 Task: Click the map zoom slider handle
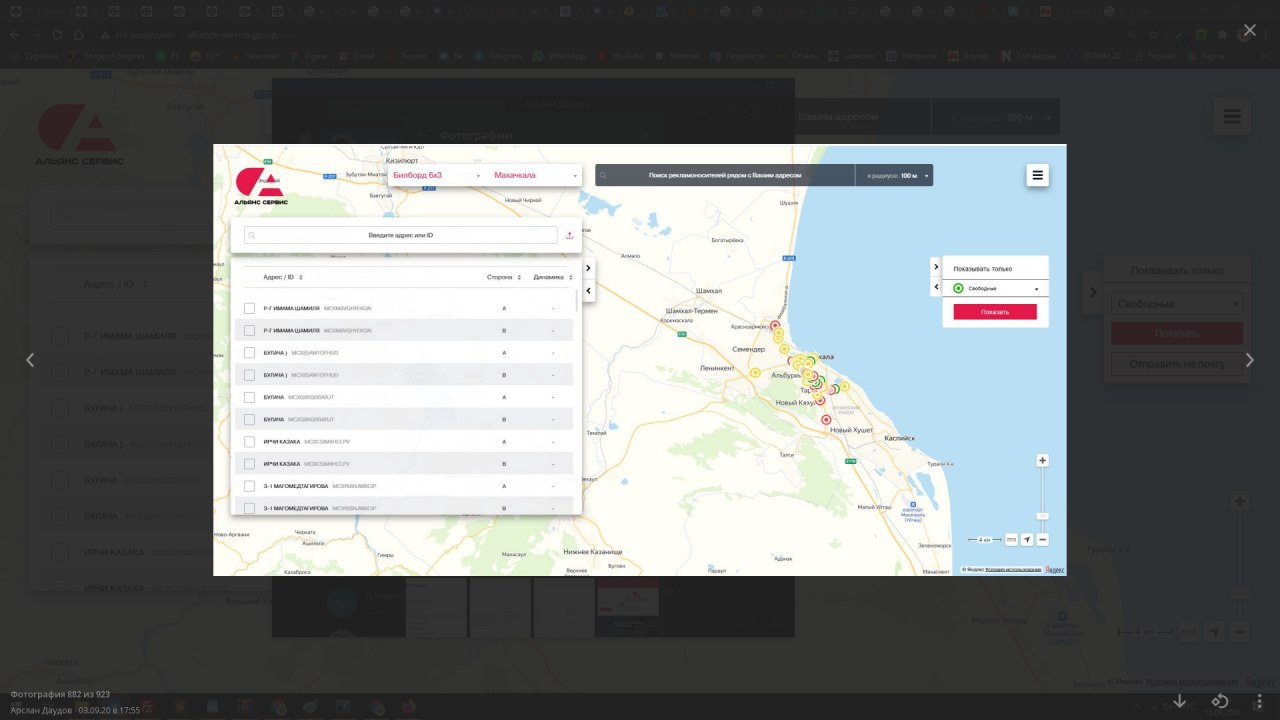(x=1043, y=516)
